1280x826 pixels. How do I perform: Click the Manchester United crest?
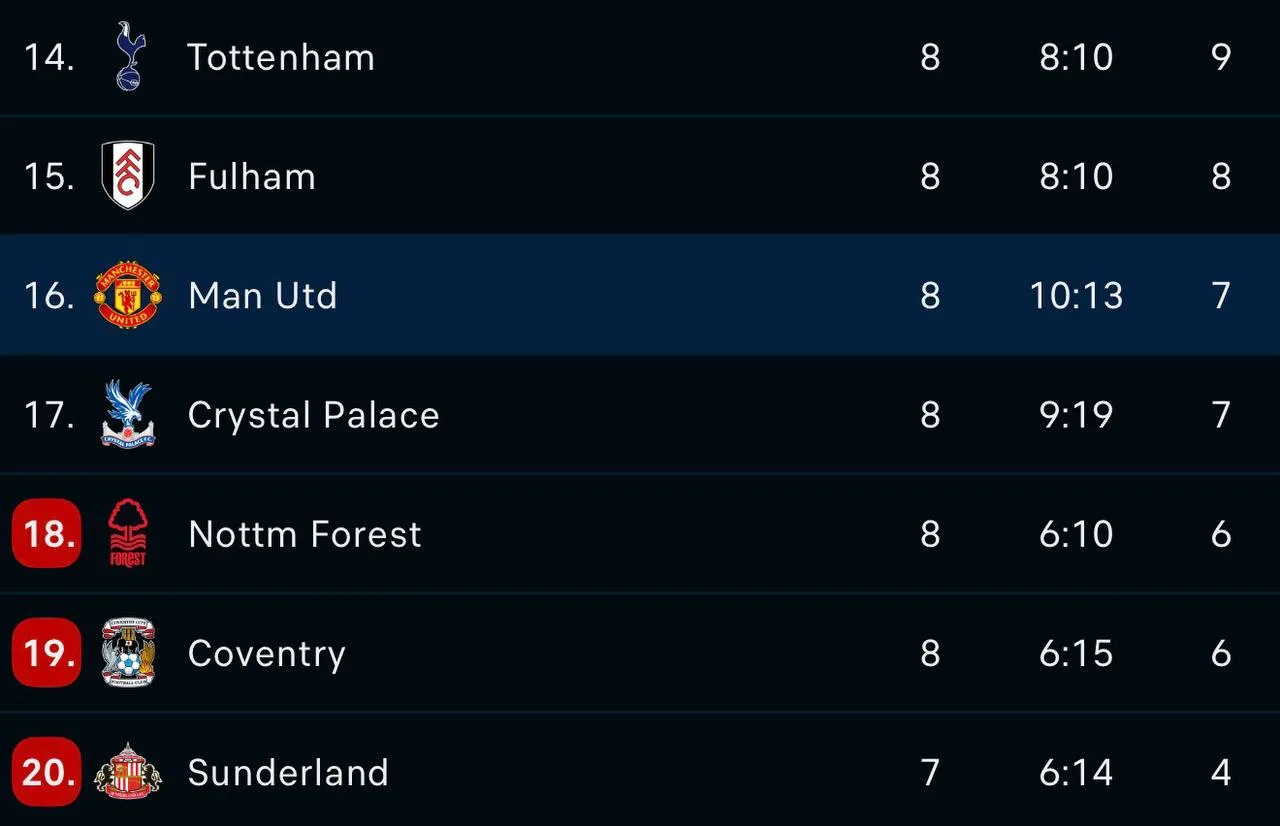(x=127, y=295)
